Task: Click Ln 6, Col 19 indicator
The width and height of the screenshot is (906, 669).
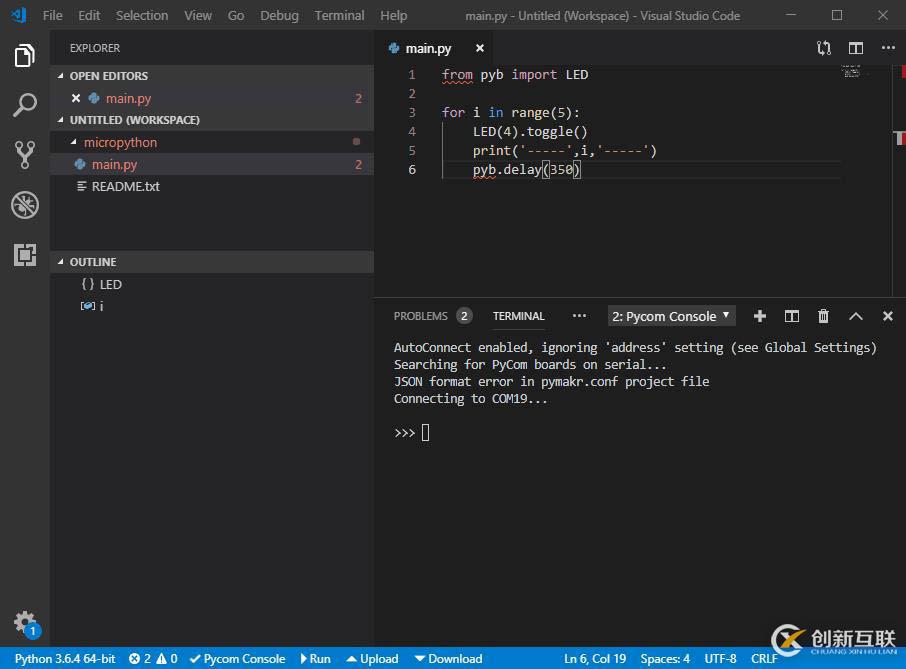Action: tap(595, 659)
